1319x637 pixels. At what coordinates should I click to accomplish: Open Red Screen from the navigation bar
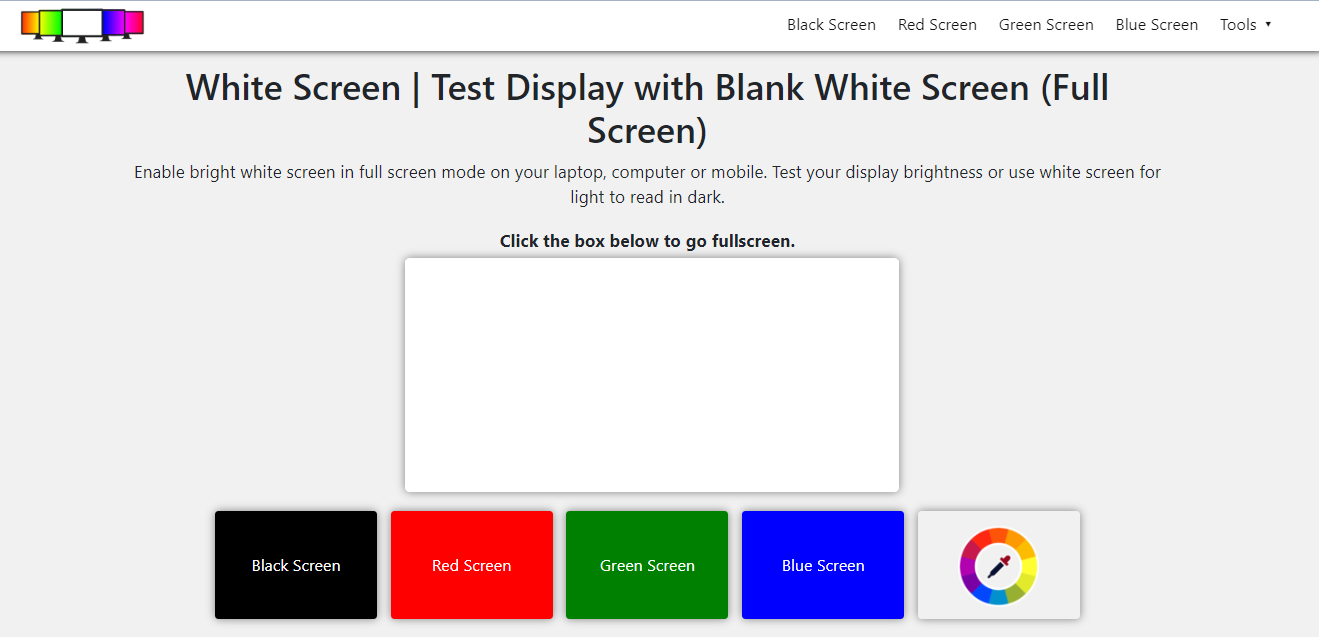tap(937, 24)
